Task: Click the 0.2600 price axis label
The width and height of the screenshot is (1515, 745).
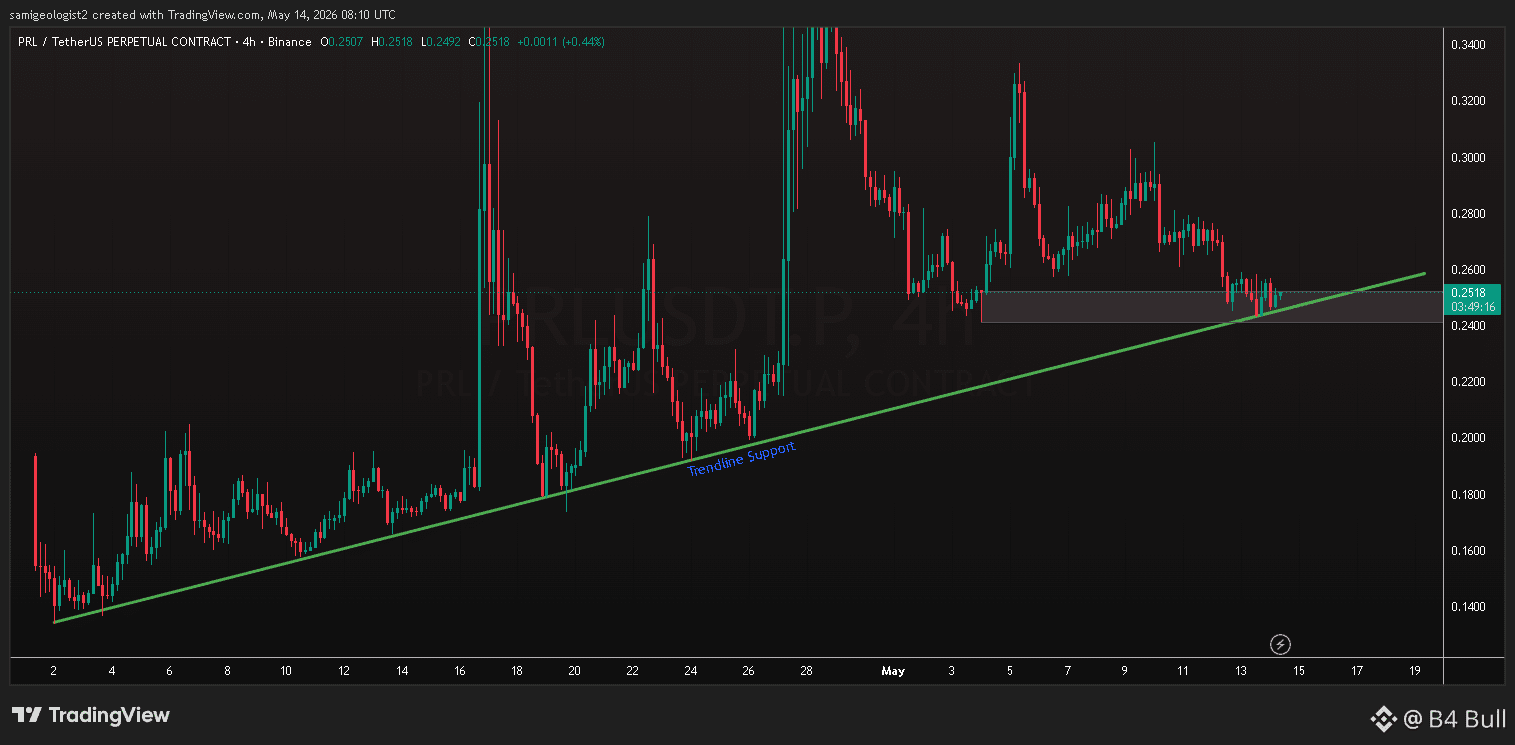Action: pyautogui.click(x=1467, y=270)
